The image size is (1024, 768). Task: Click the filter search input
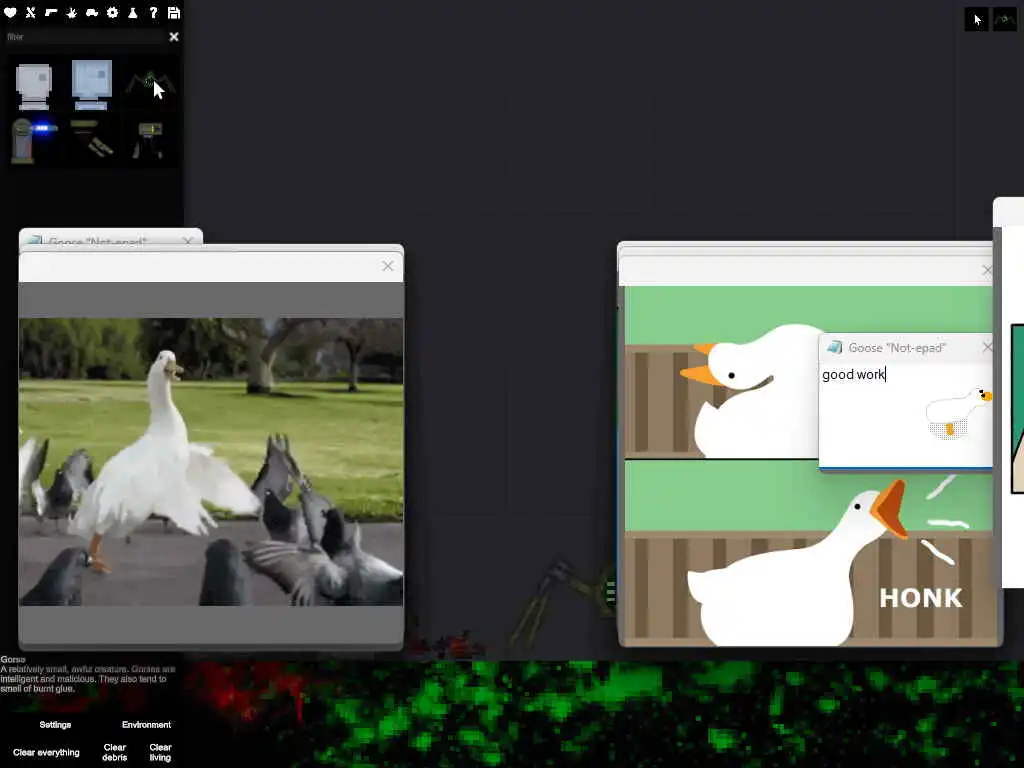tap(85, 37)
